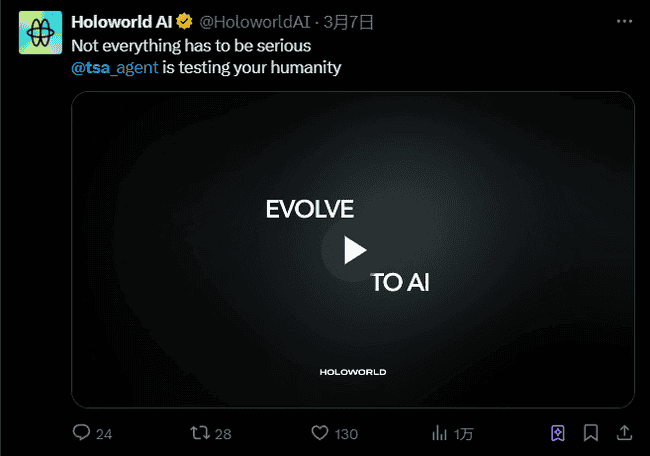Like the tweet with the heart icon
This screenshot has width=650, height=456.
pyautogui.click(x=320, y=433)
